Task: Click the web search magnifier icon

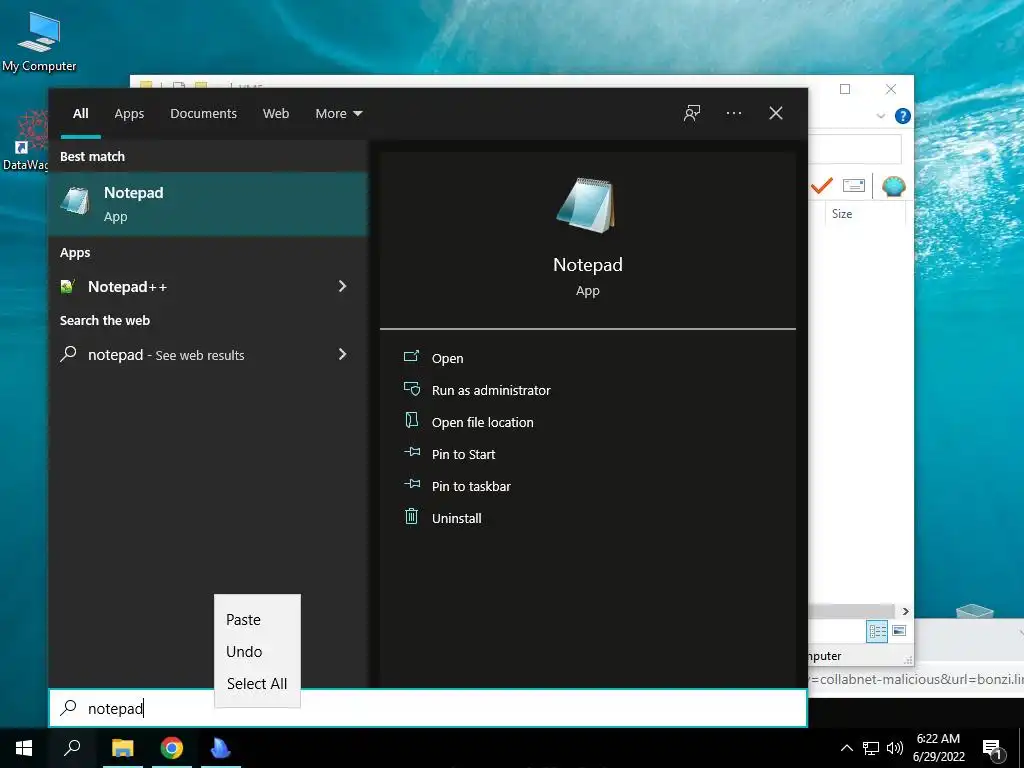Action: tap(68, 354)
